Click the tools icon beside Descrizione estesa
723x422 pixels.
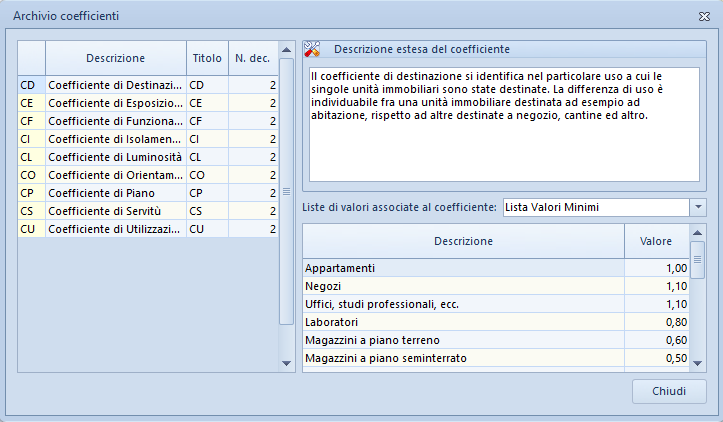click(x=312, y=49)
